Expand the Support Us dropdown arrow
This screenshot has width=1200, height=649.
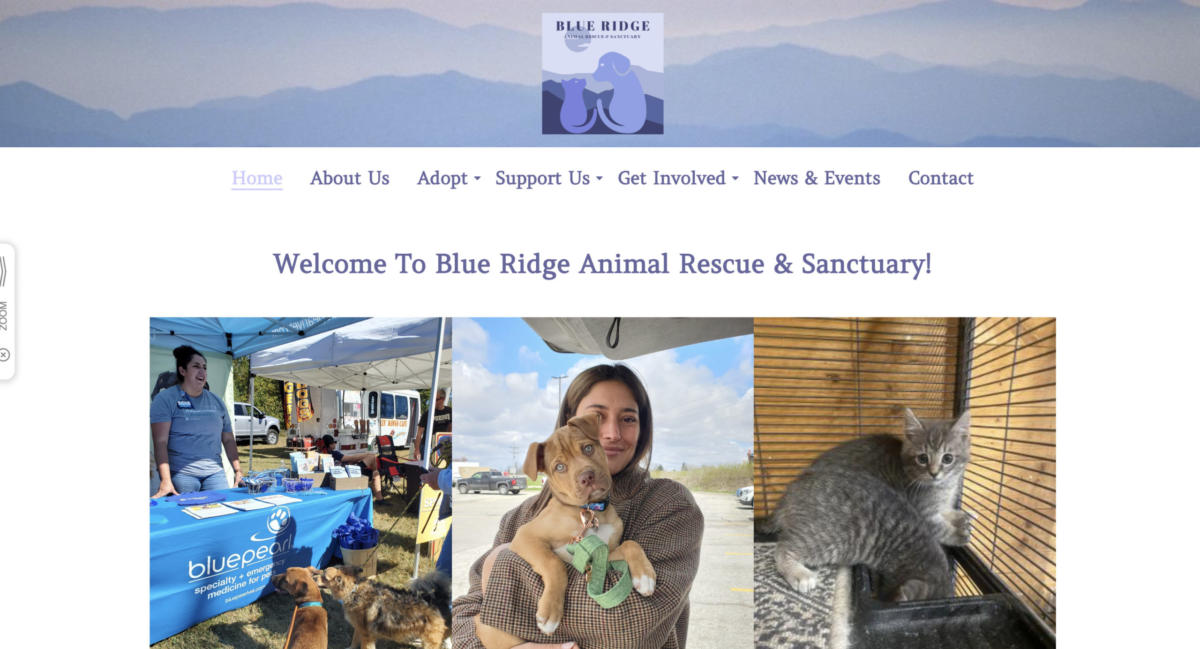coord(599,179)
